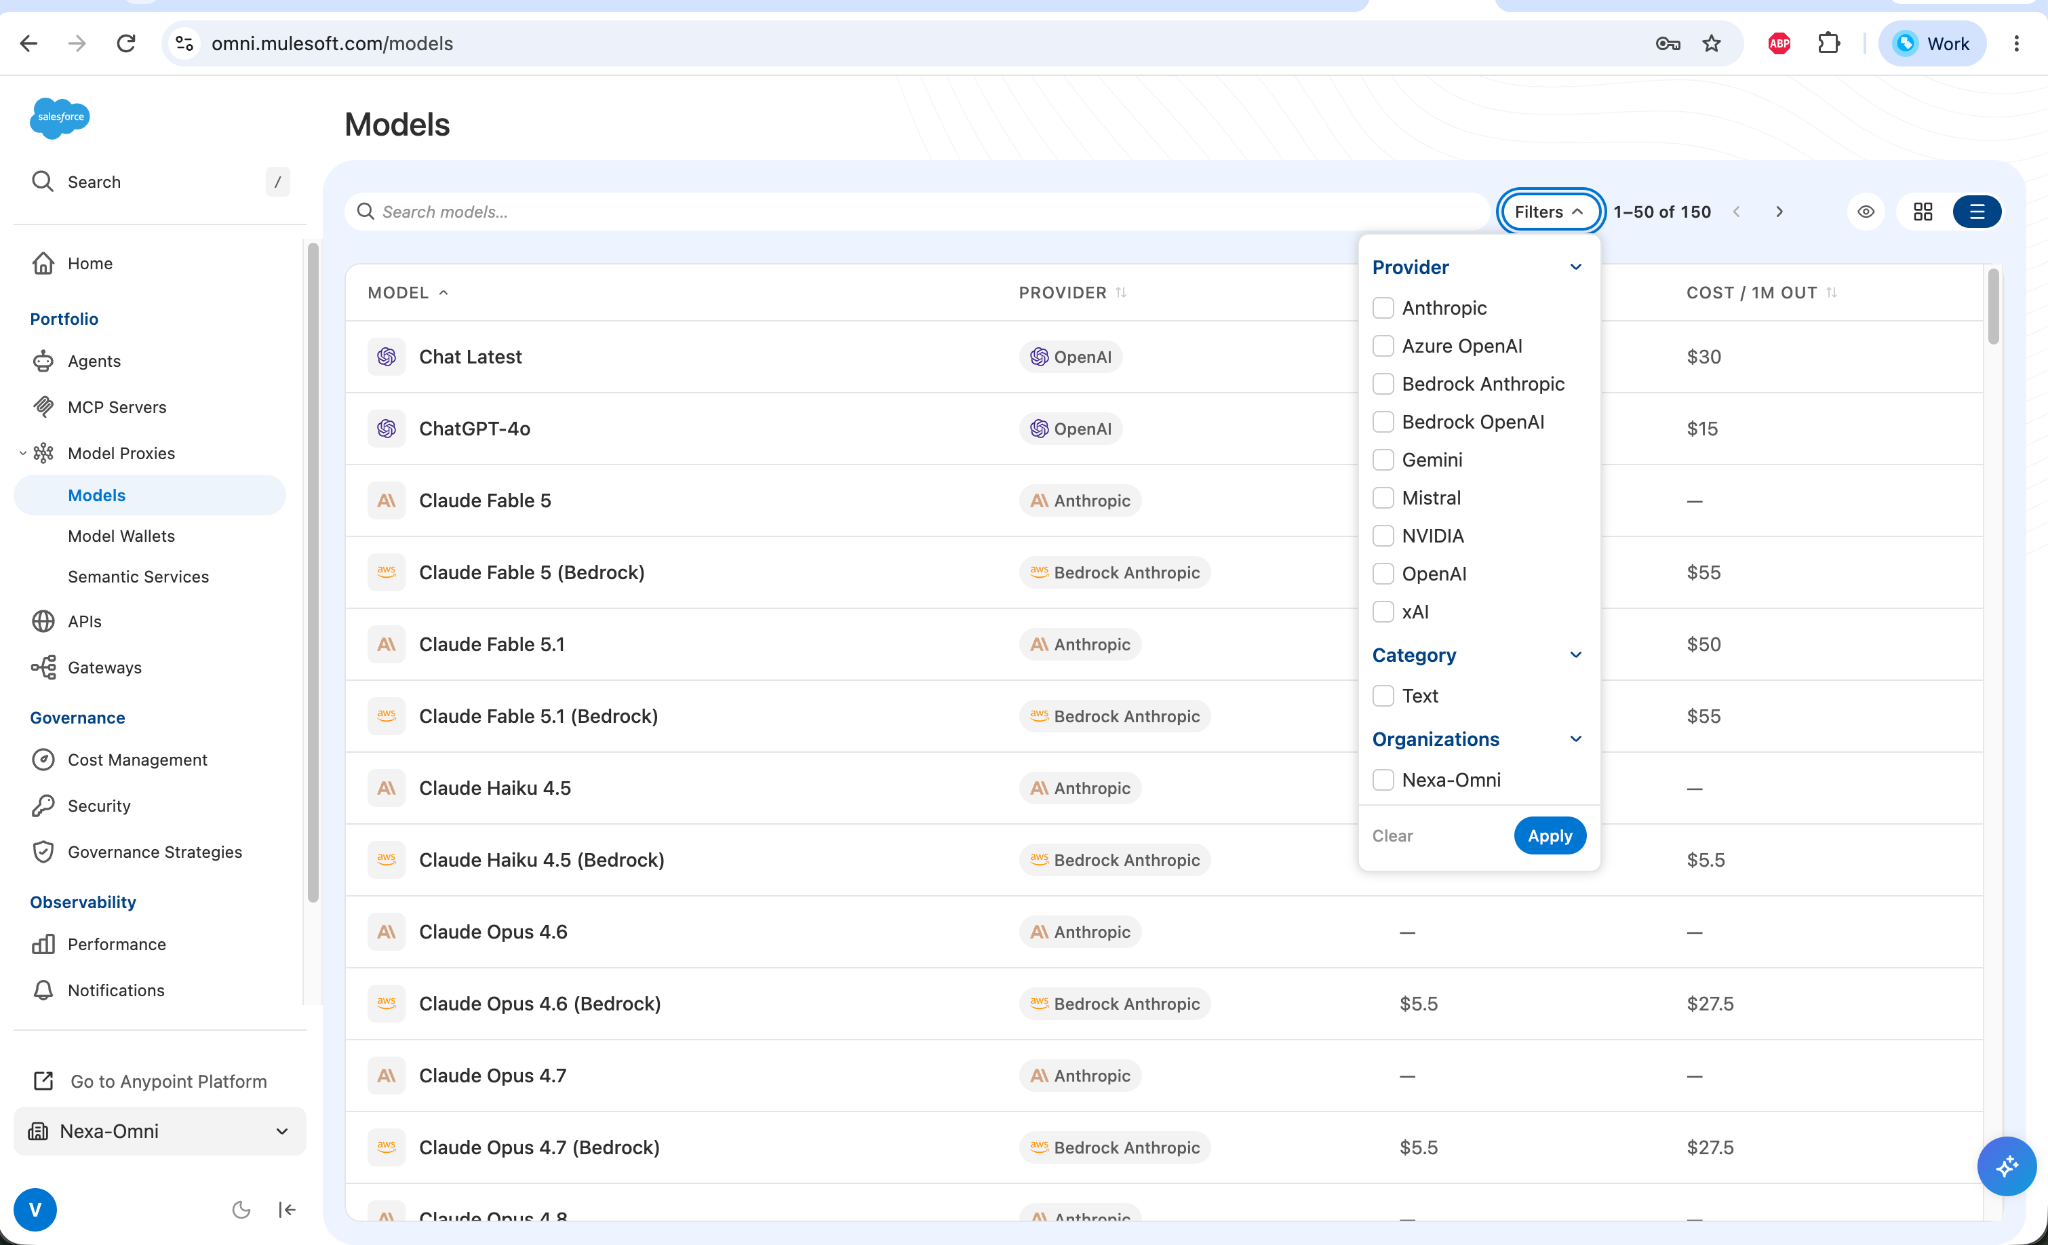Image resolution: width=2048 pixels, height=1245 pixels.
Task: Open Agents from the sidebar
Action: (94, 361)
